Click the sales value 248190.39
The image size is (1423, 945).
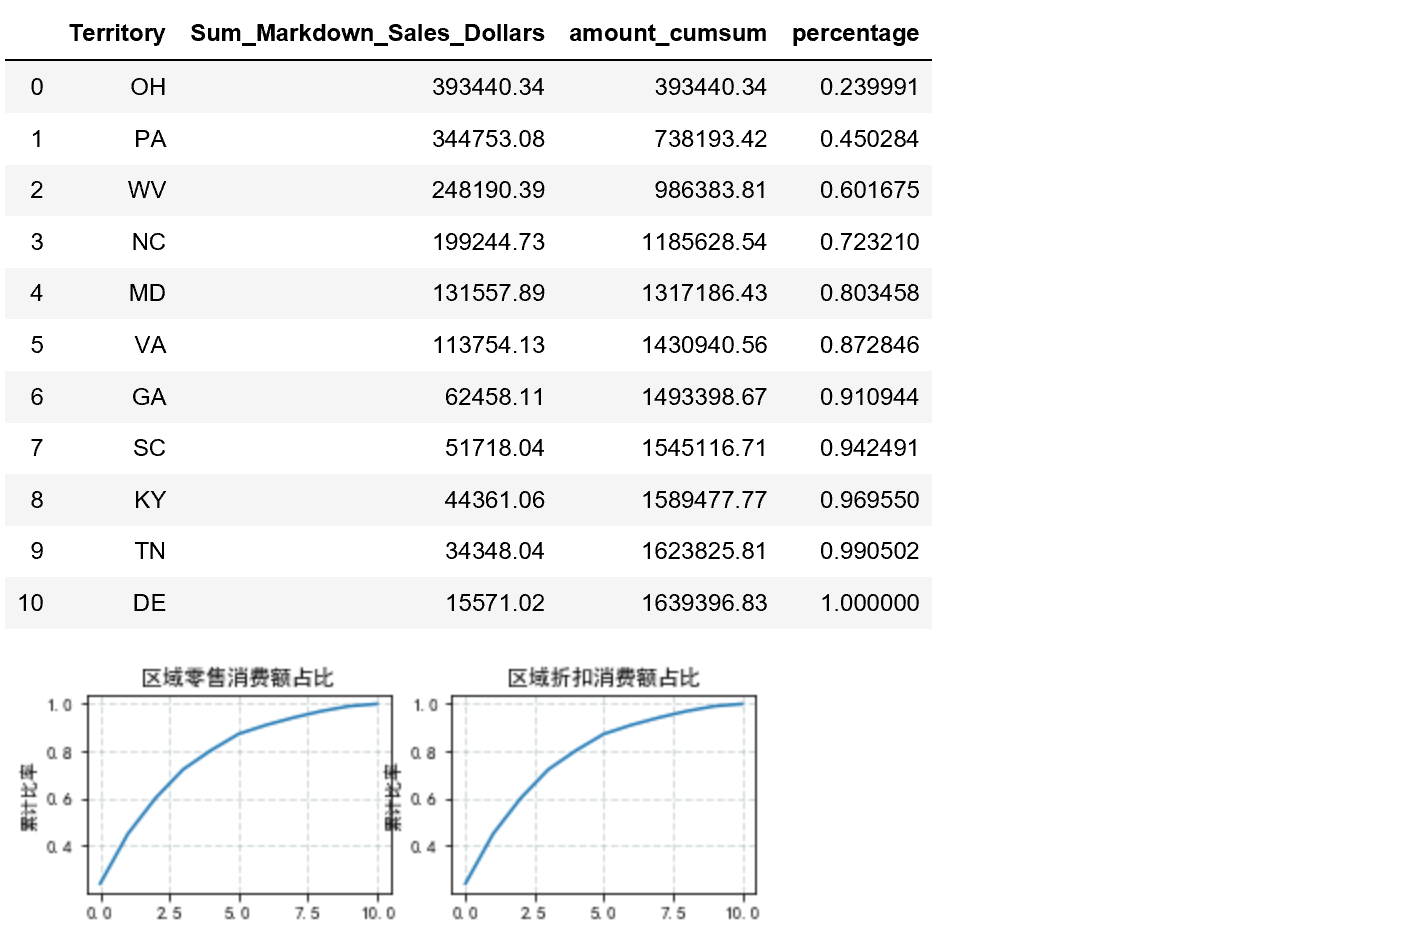488,190
